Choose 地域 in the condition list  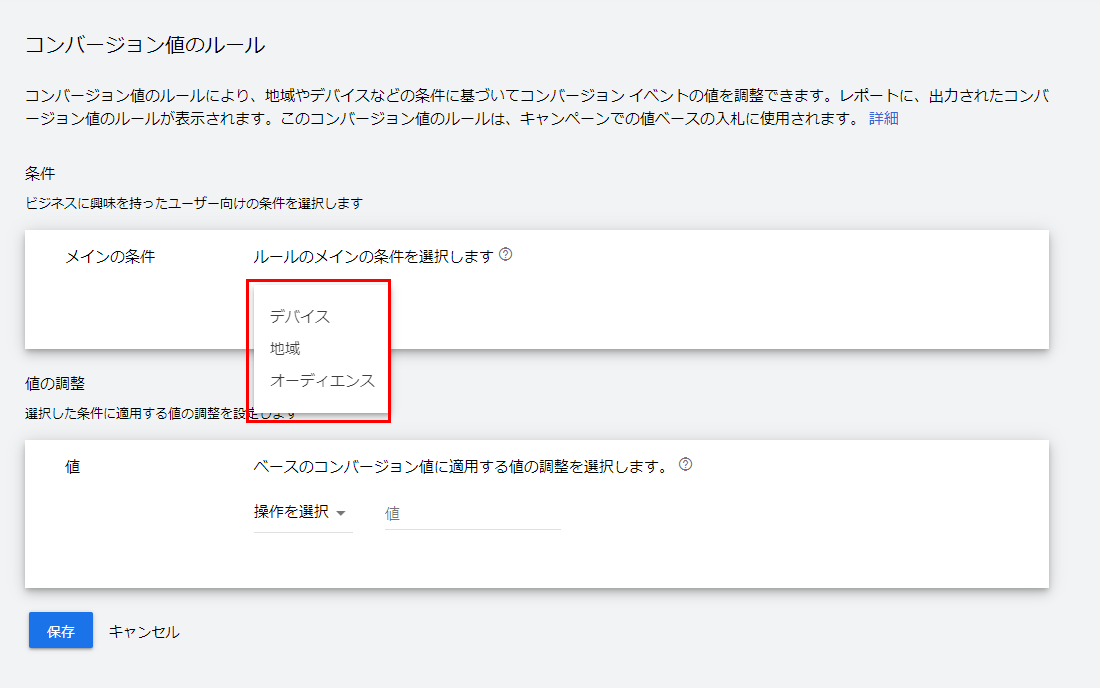[285, 349]
